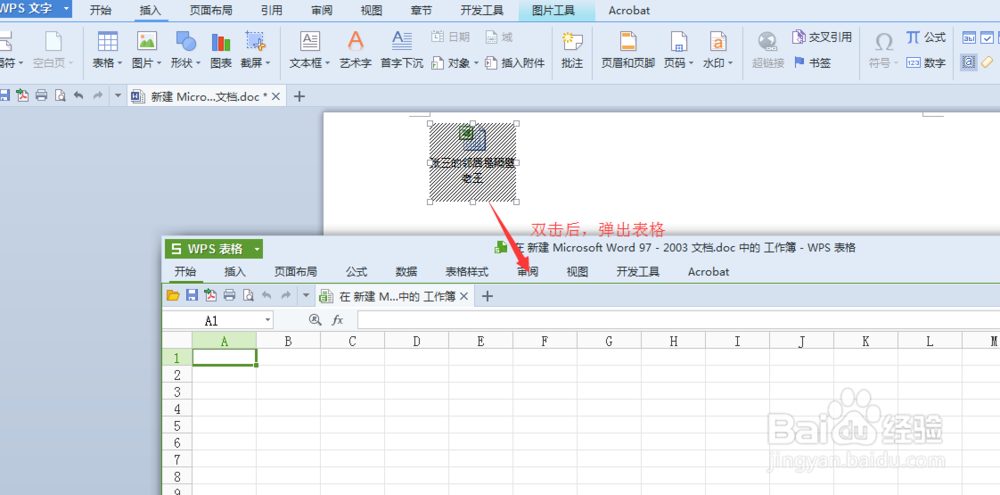Screen dimensions: 1000x495
Task: Open WPS 表格 quick access toolbar dropdown
Action: click(x=306, y=295)
